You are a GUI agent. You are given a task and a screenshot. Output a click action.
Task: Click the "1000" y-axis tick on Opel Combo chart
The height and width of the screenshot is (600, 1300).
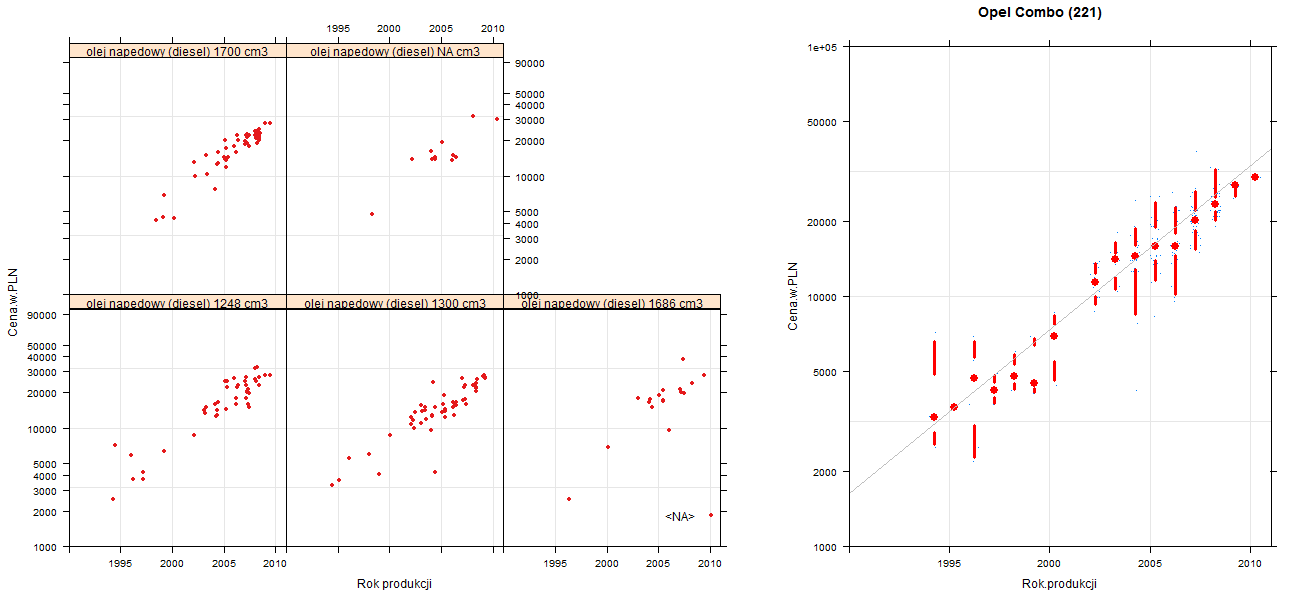click(x=825, y=547)
